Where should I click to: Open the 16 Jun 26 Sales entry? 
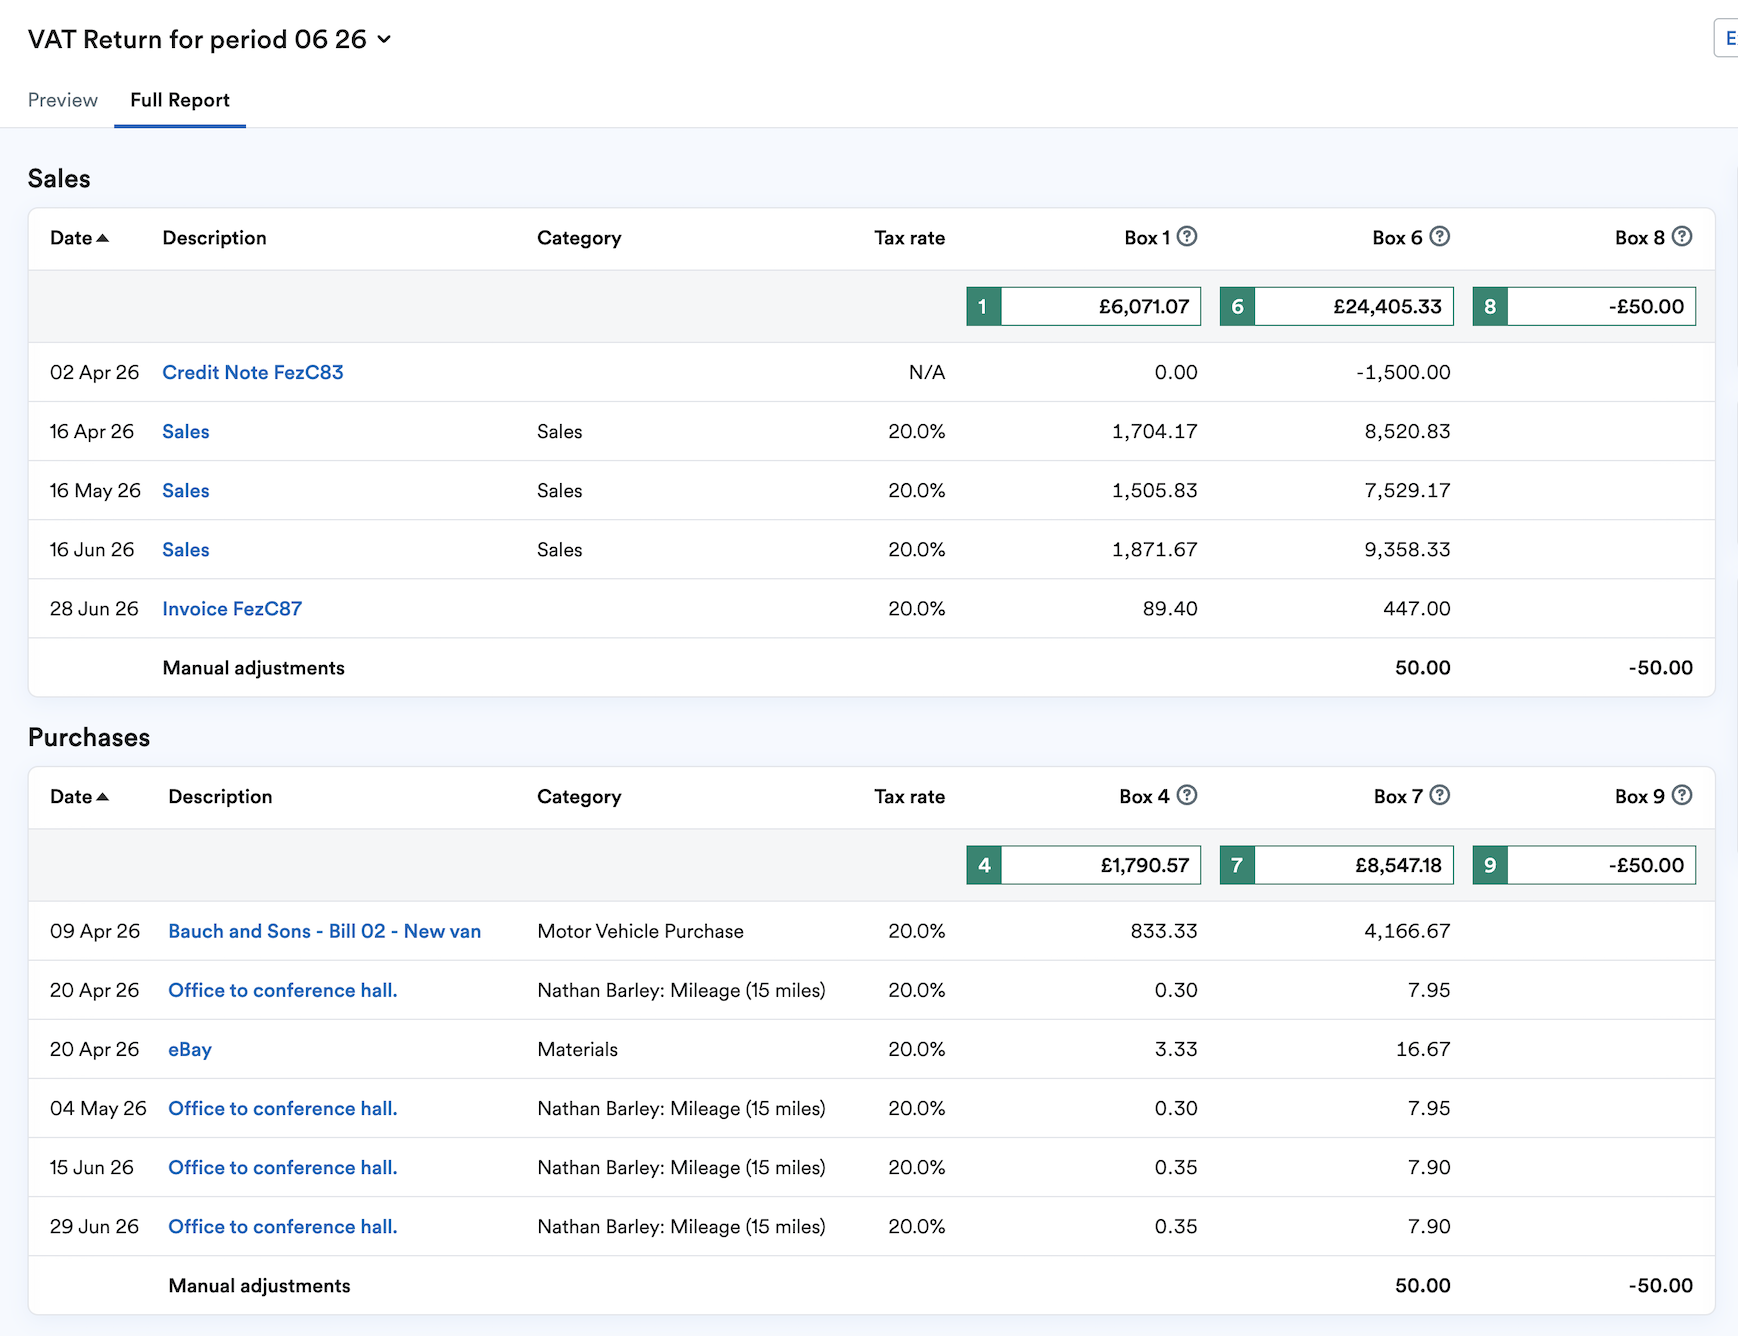(186, 549)
